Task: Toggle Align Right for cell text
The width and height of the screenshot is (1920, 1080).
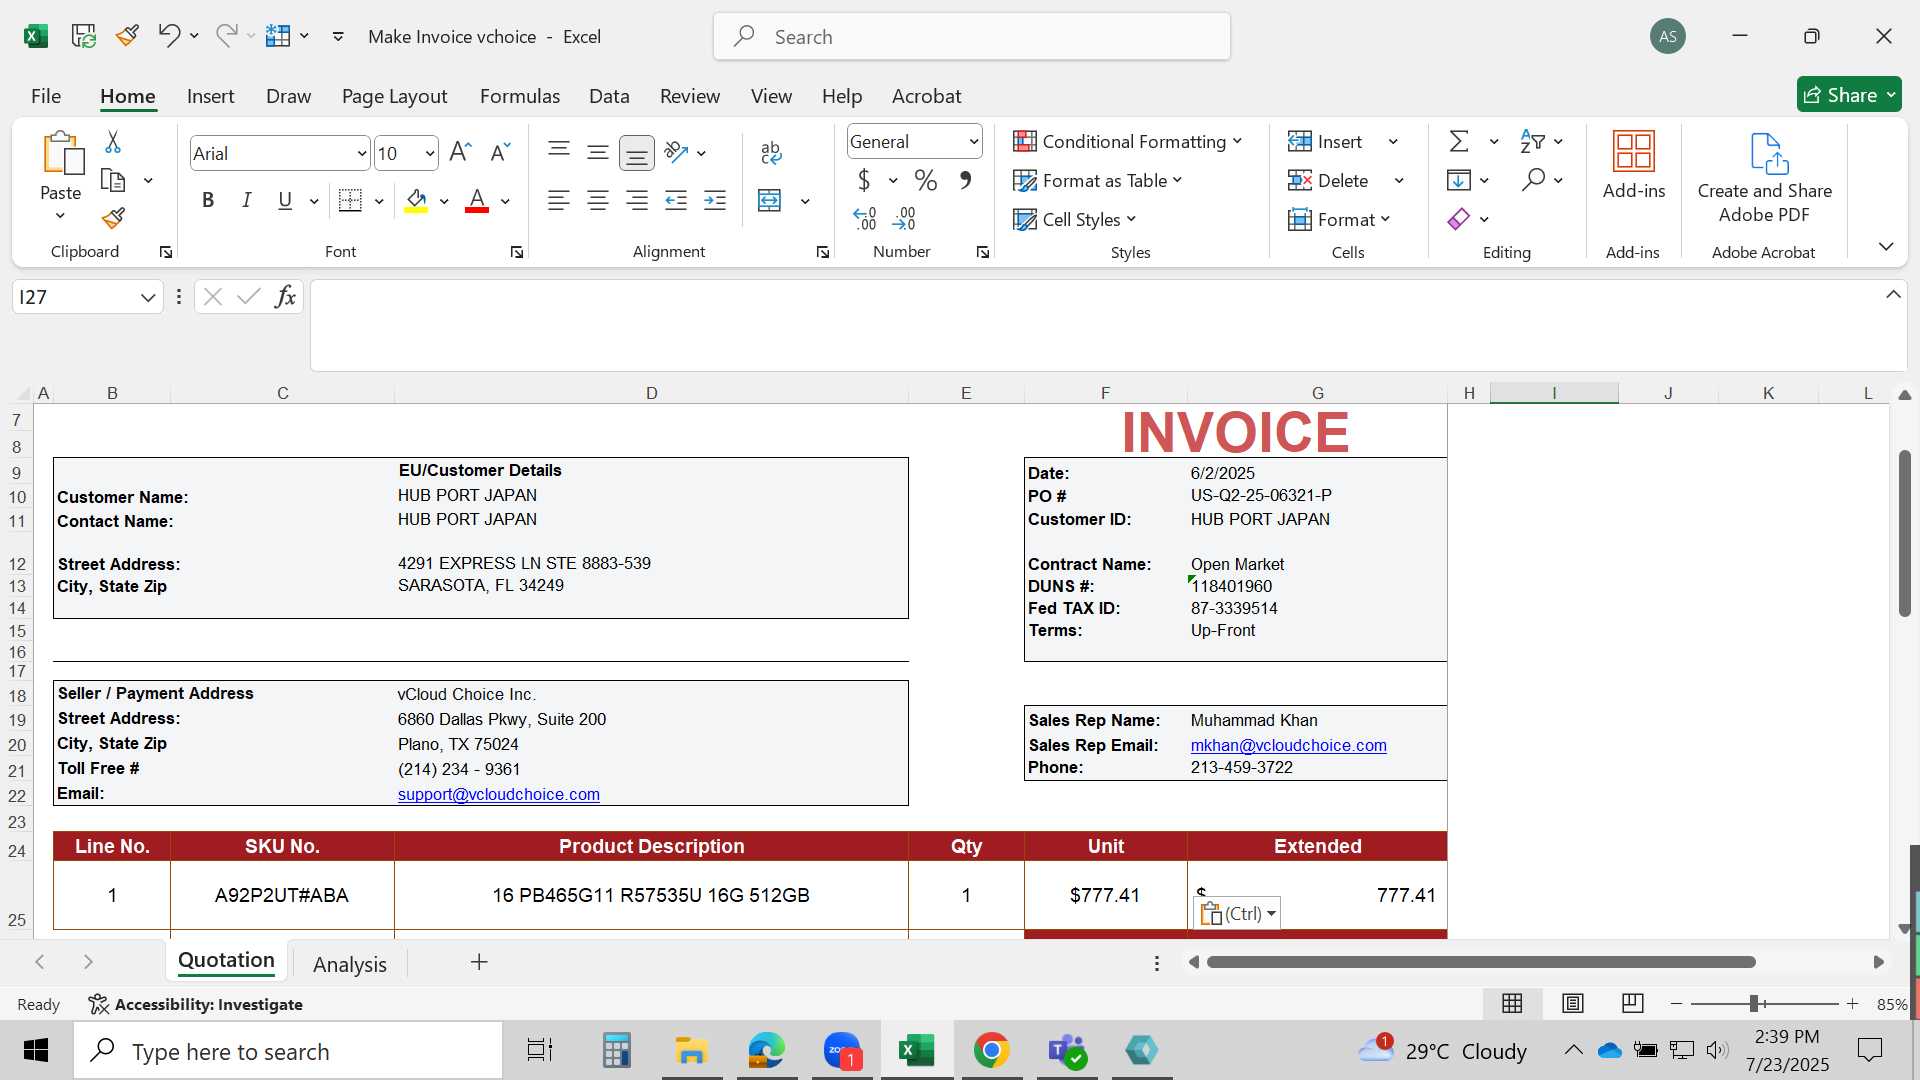Action: tap(637, 201)
